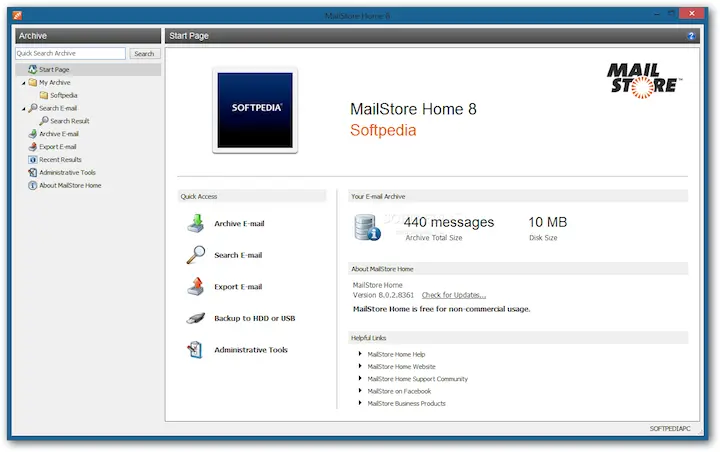Screen dimensions: 720x452
Task: Click the '10 MB' disk size value
Action: coord(547,222)
